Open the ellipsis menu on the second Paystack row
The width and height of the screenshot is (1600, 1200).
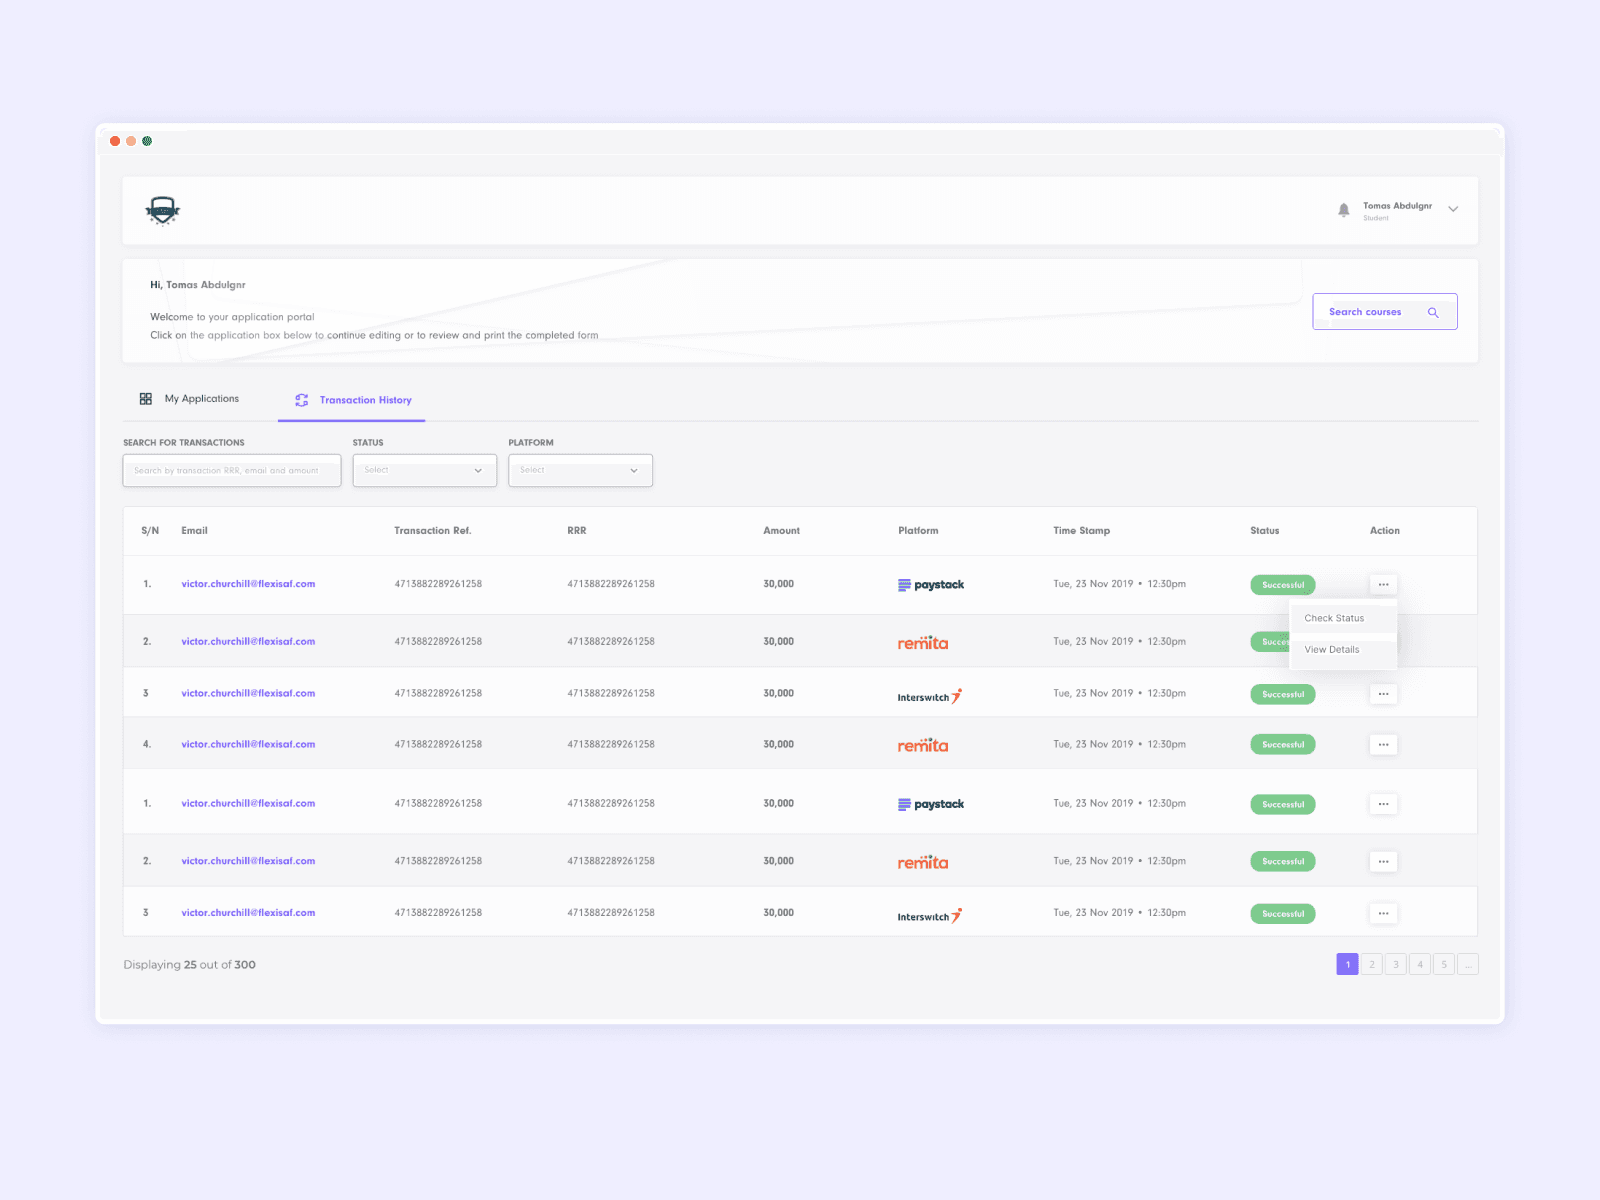tap(1383, 803)
